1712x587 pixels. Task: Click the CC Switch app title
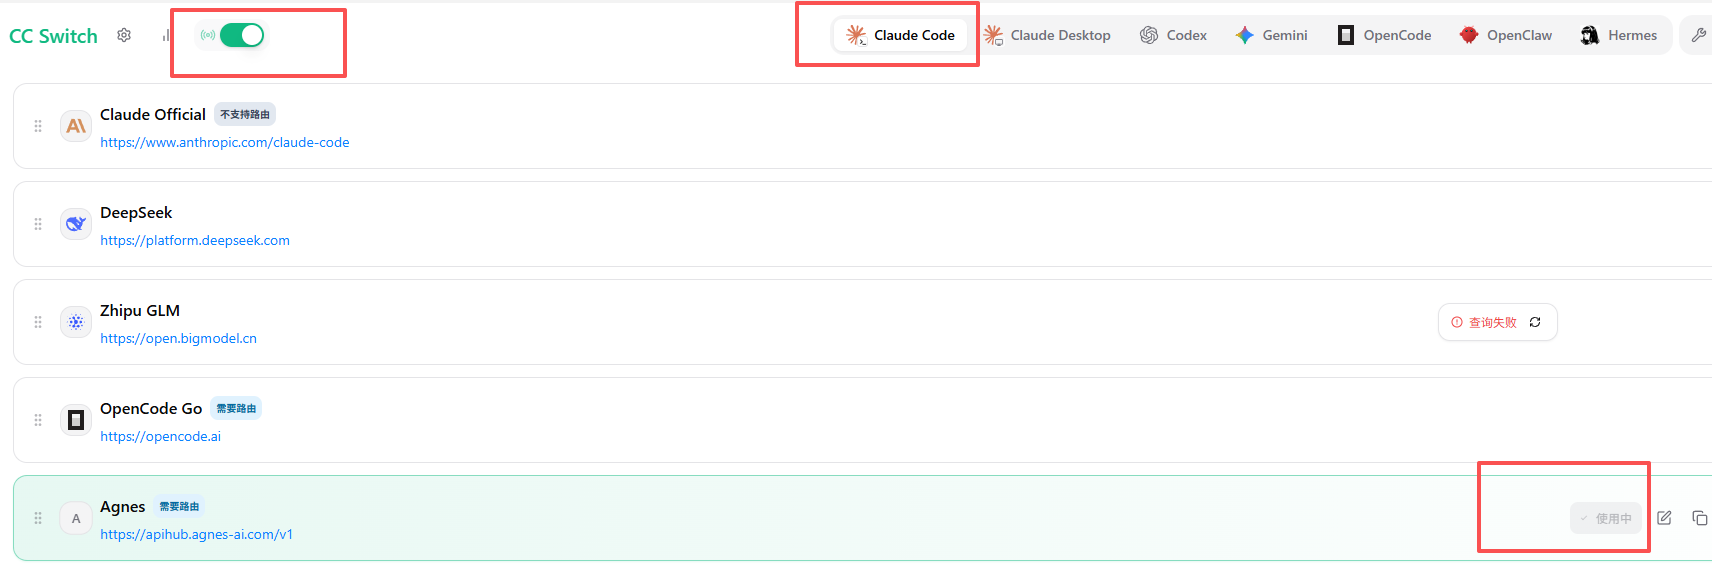(54, 36)
